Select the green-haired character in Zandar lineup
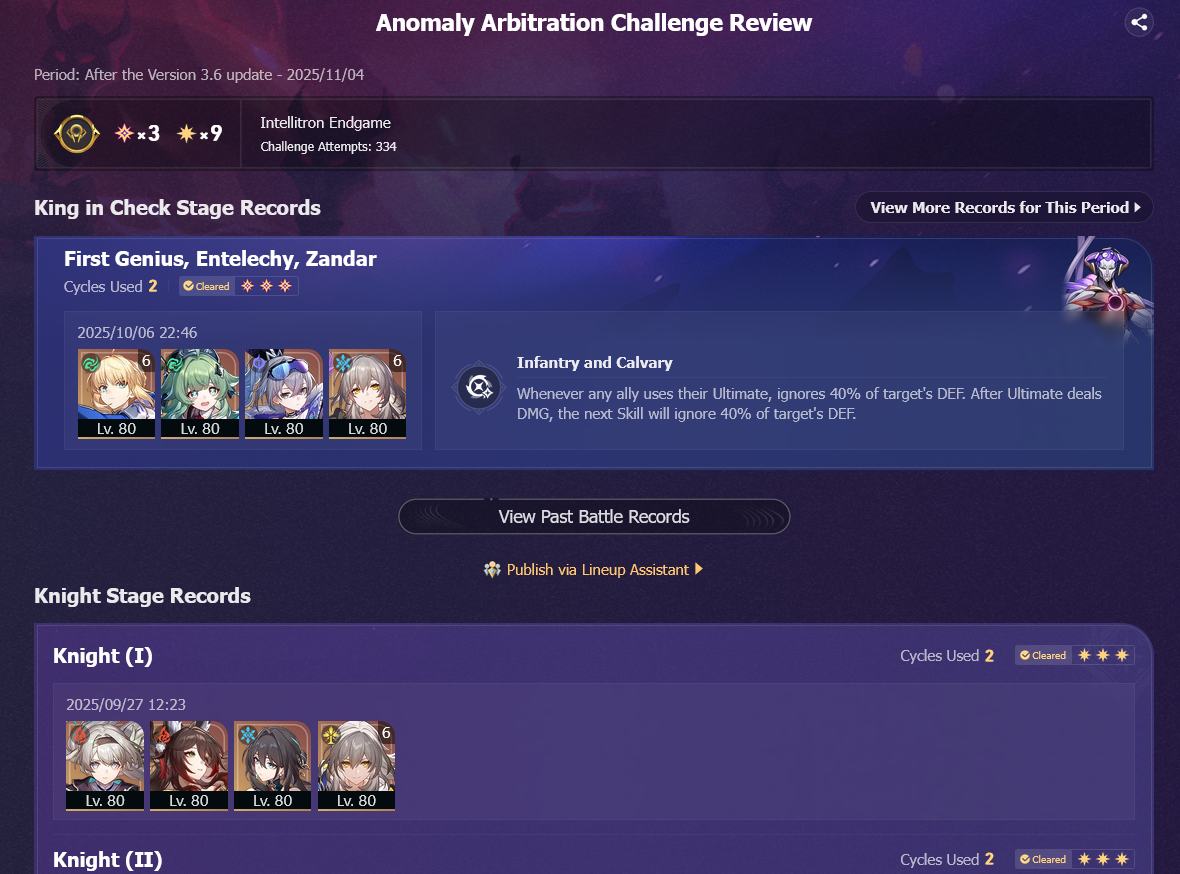The image size is (1180, 874). pos(200,393)
